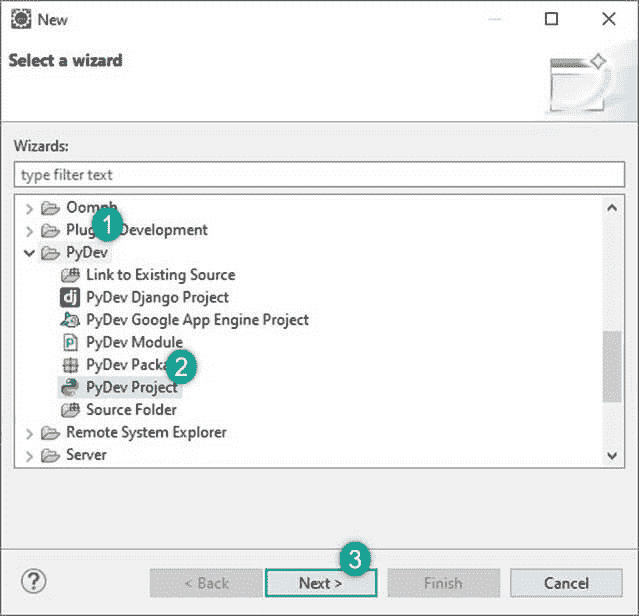Image resolution: width=639 pixels, height=616 pixels.
Task: Click the Google App Engine project icon
Action: pyautogui.click(x=70, y=320)
